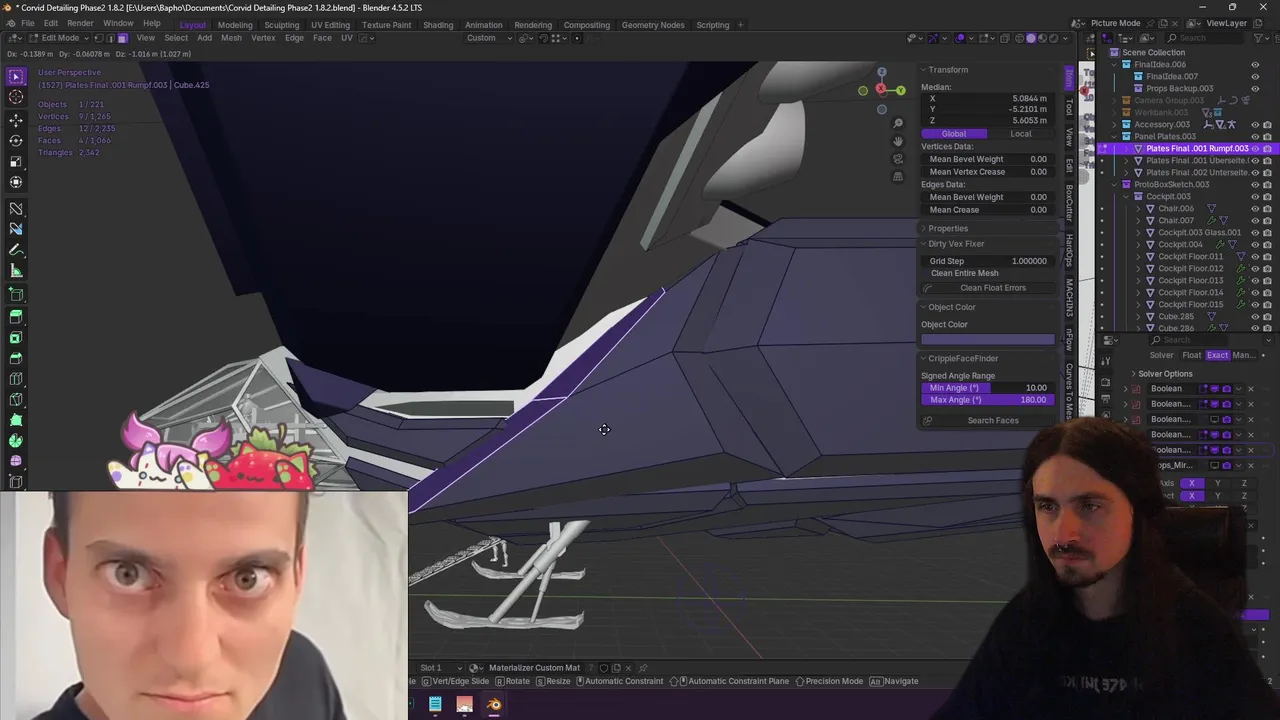This screenshot has width=1280, height=720.
Task: Click Clean Entire Mesh option
Action: pos(964,273)
